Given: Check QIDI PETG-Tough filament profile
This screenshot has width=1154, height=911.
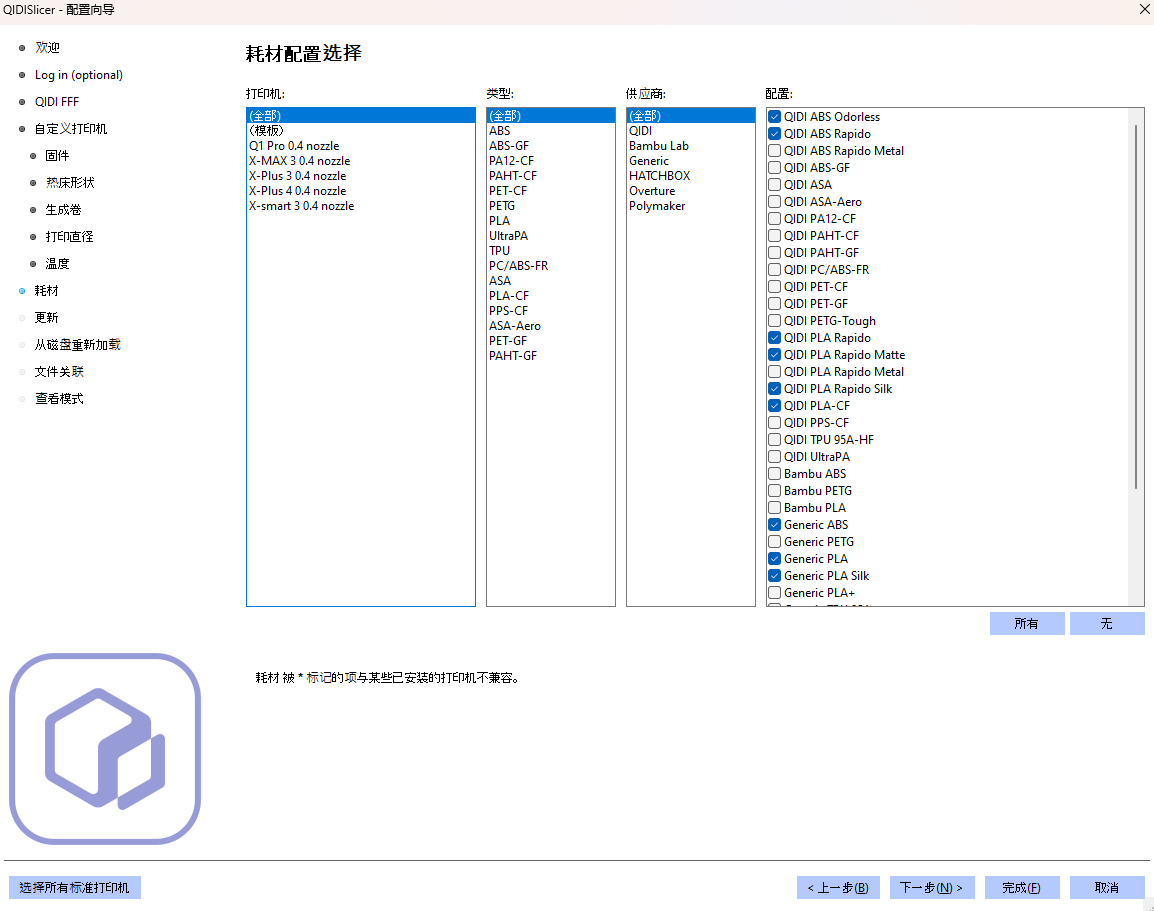Looking at the screenshot, I should pyautogui.click(x=774, y=320).
